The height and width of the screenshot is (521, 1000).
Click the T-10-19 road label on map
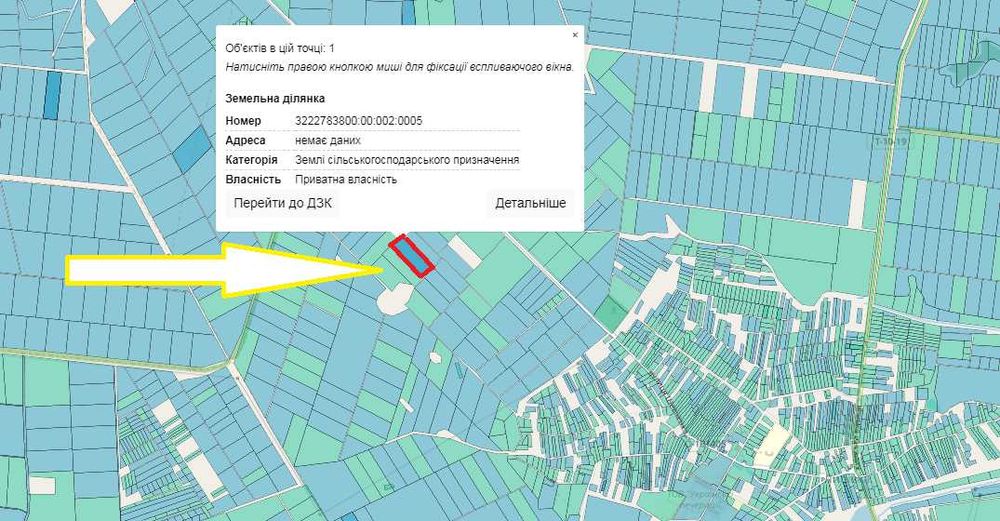[892, 142]
